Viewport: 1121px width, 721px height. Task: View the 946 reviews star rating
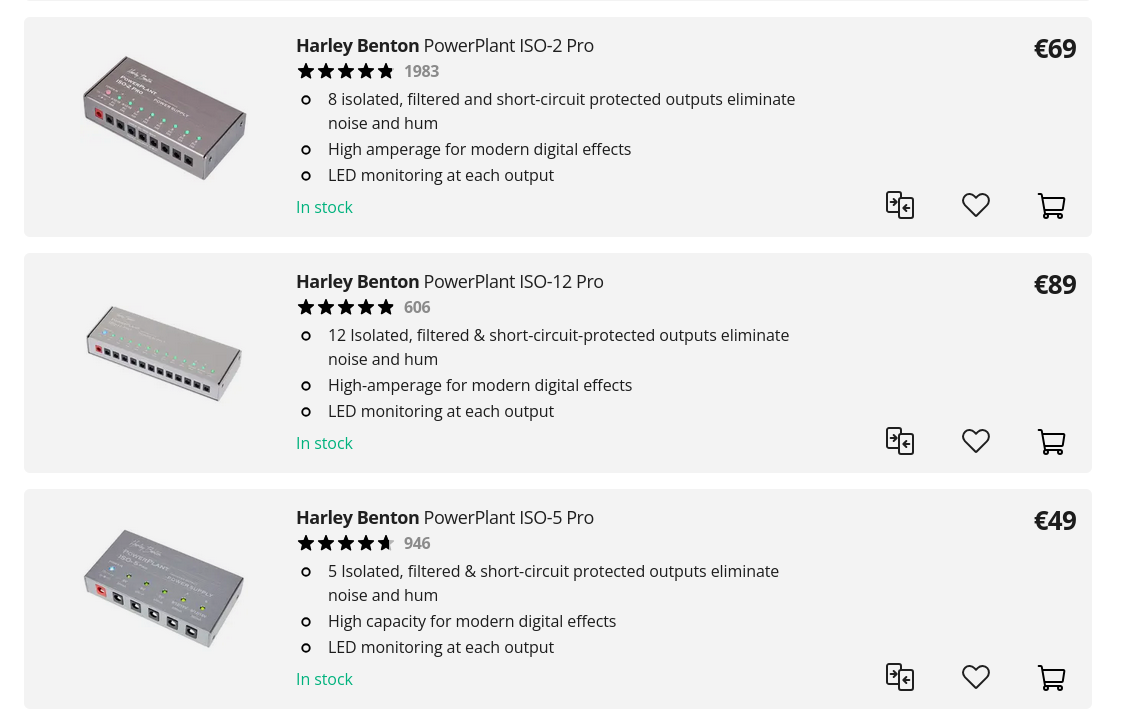tap(346, 543)
